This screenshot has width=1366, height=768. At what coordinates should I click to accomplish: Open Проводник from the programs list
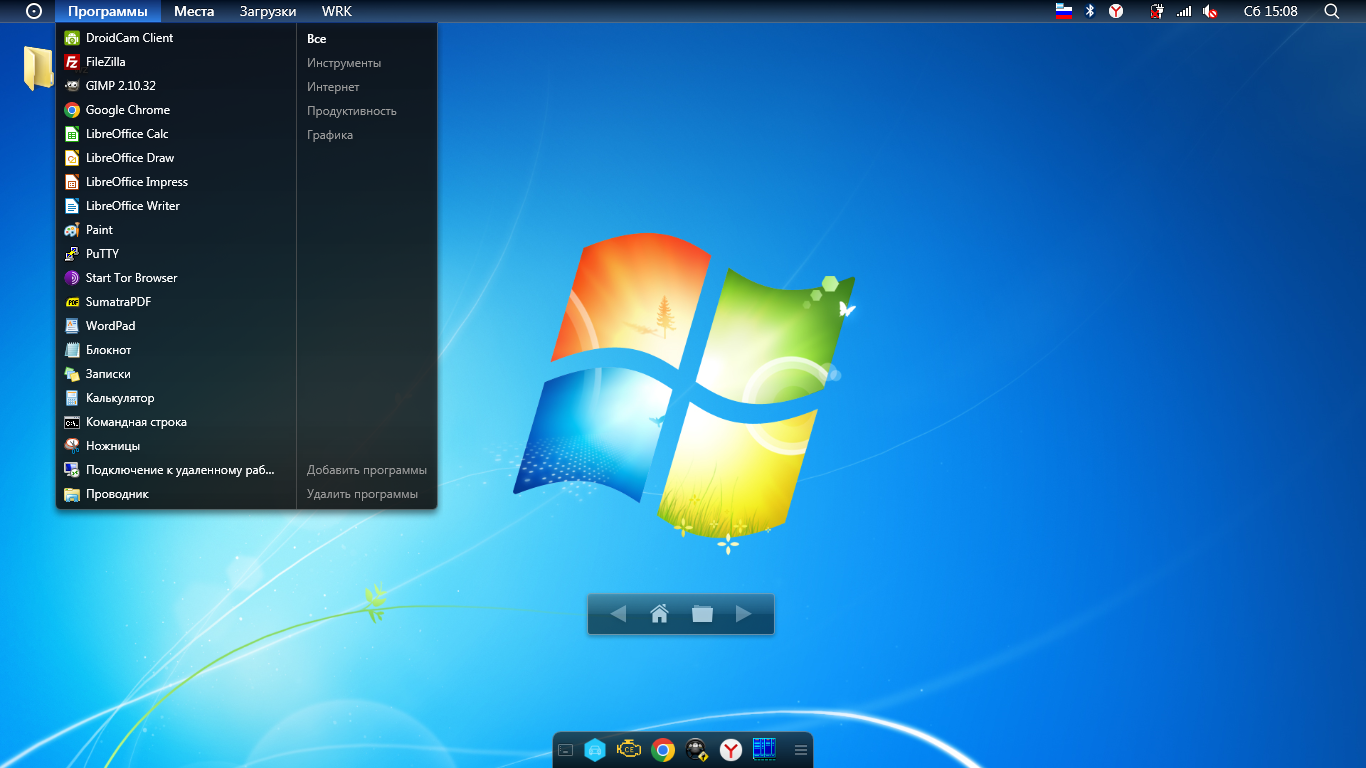tap(176, 494)
